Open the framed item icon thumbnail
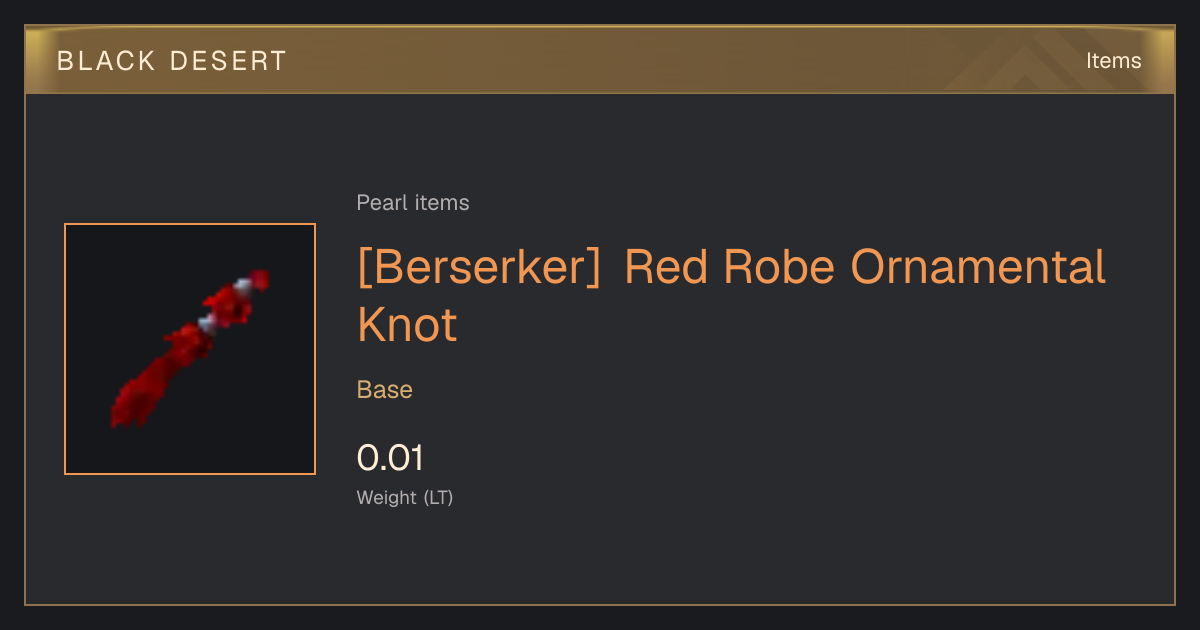This screenshot has height=630, width=1200. (190, 349)
